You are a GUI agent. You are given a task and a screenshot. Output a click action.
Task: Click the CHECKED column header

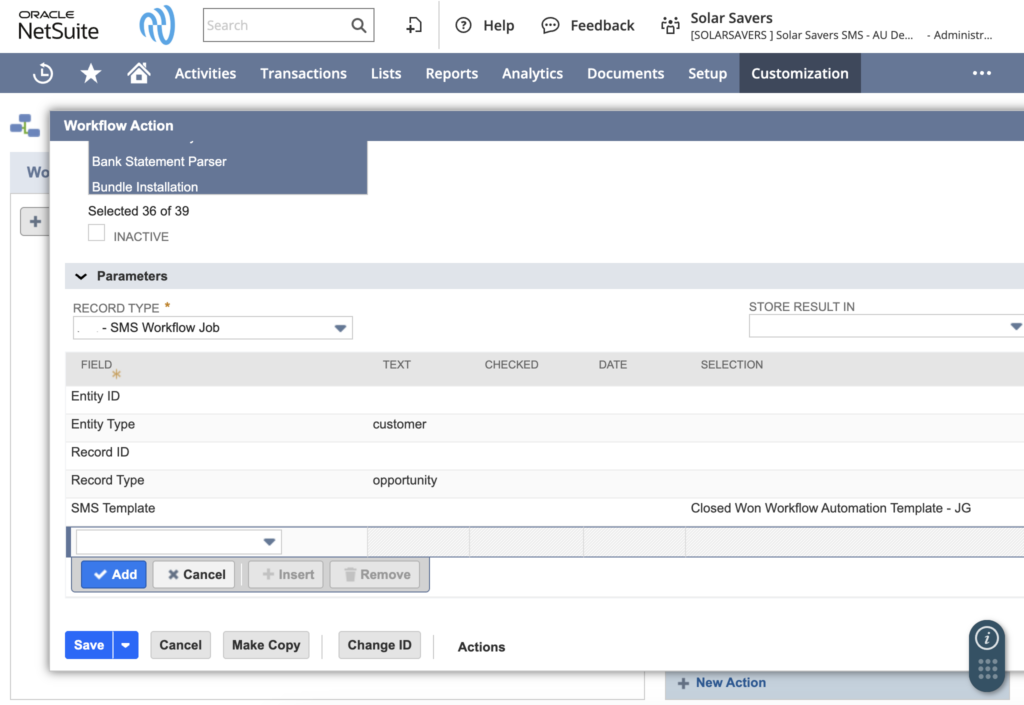[x=511, y=365]
